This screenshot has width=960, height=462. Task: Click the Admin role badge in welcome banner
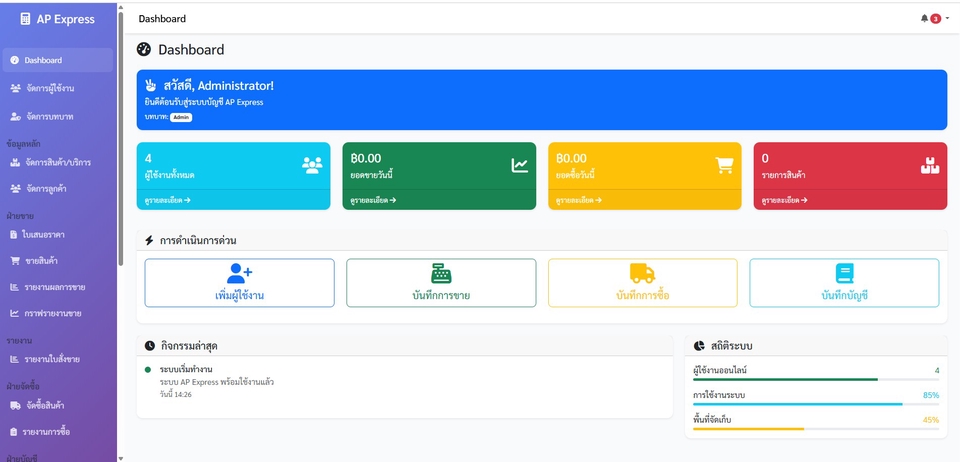(181, 117)
